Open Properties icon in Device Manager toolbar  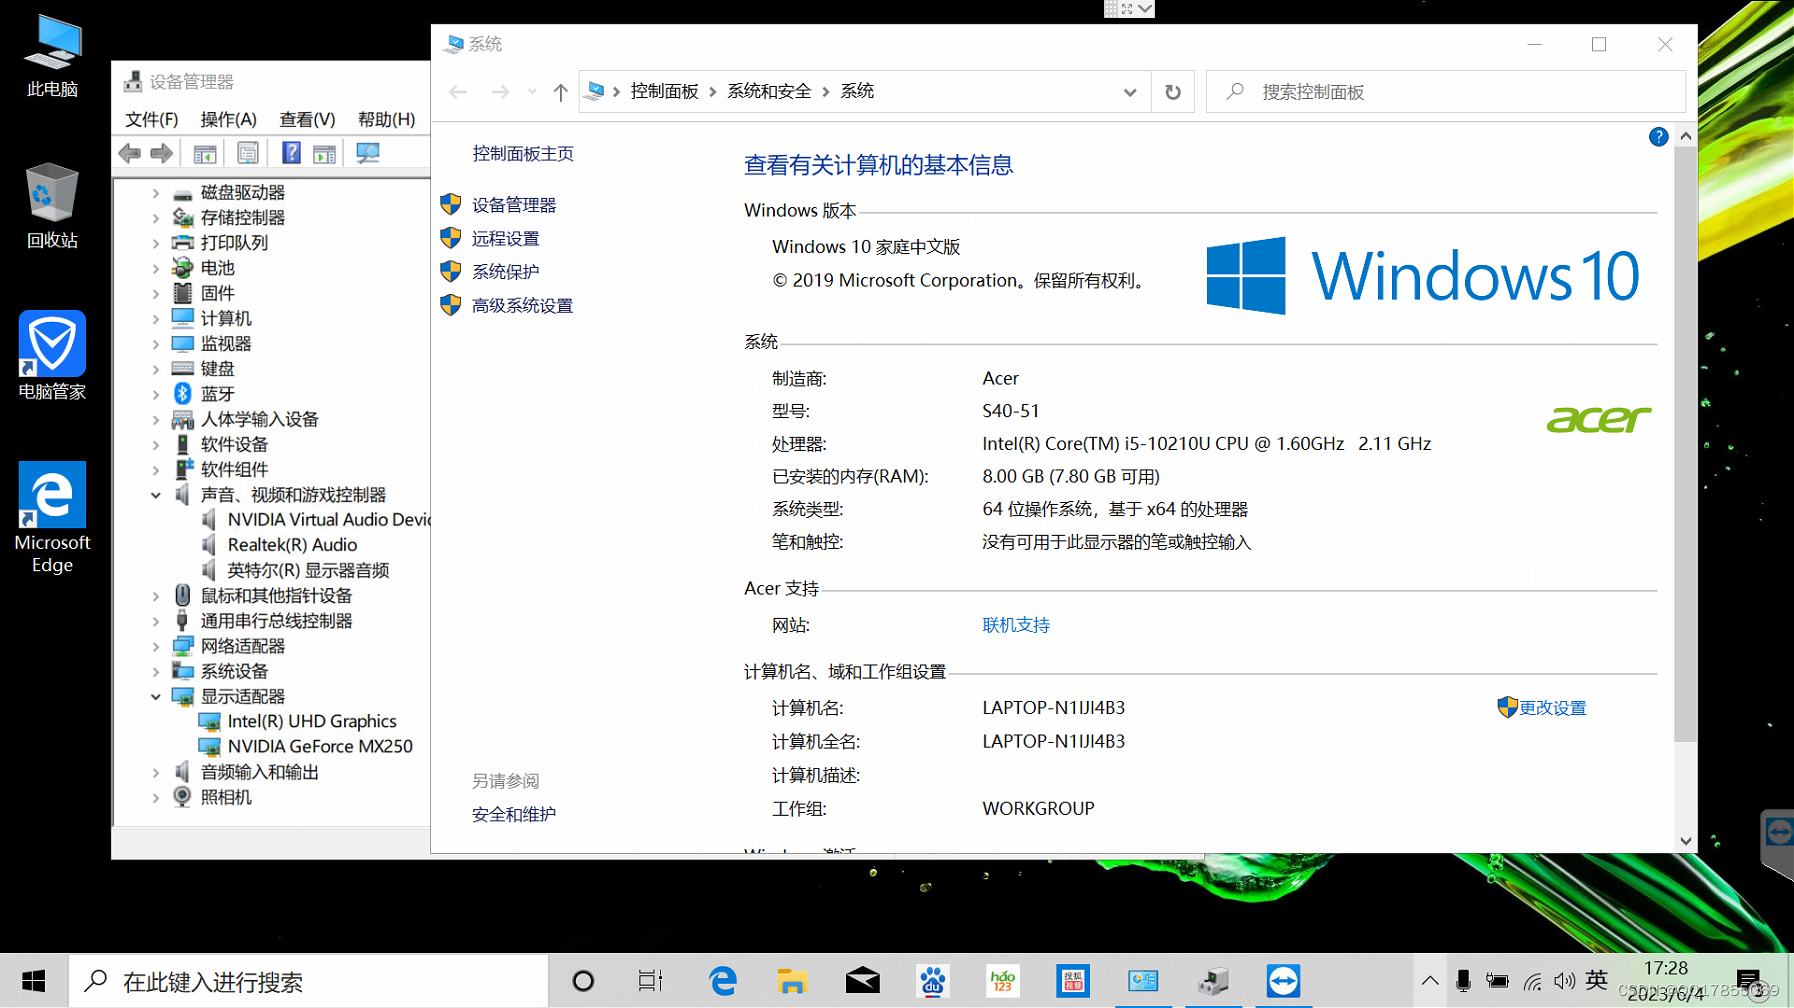point(248,153)
